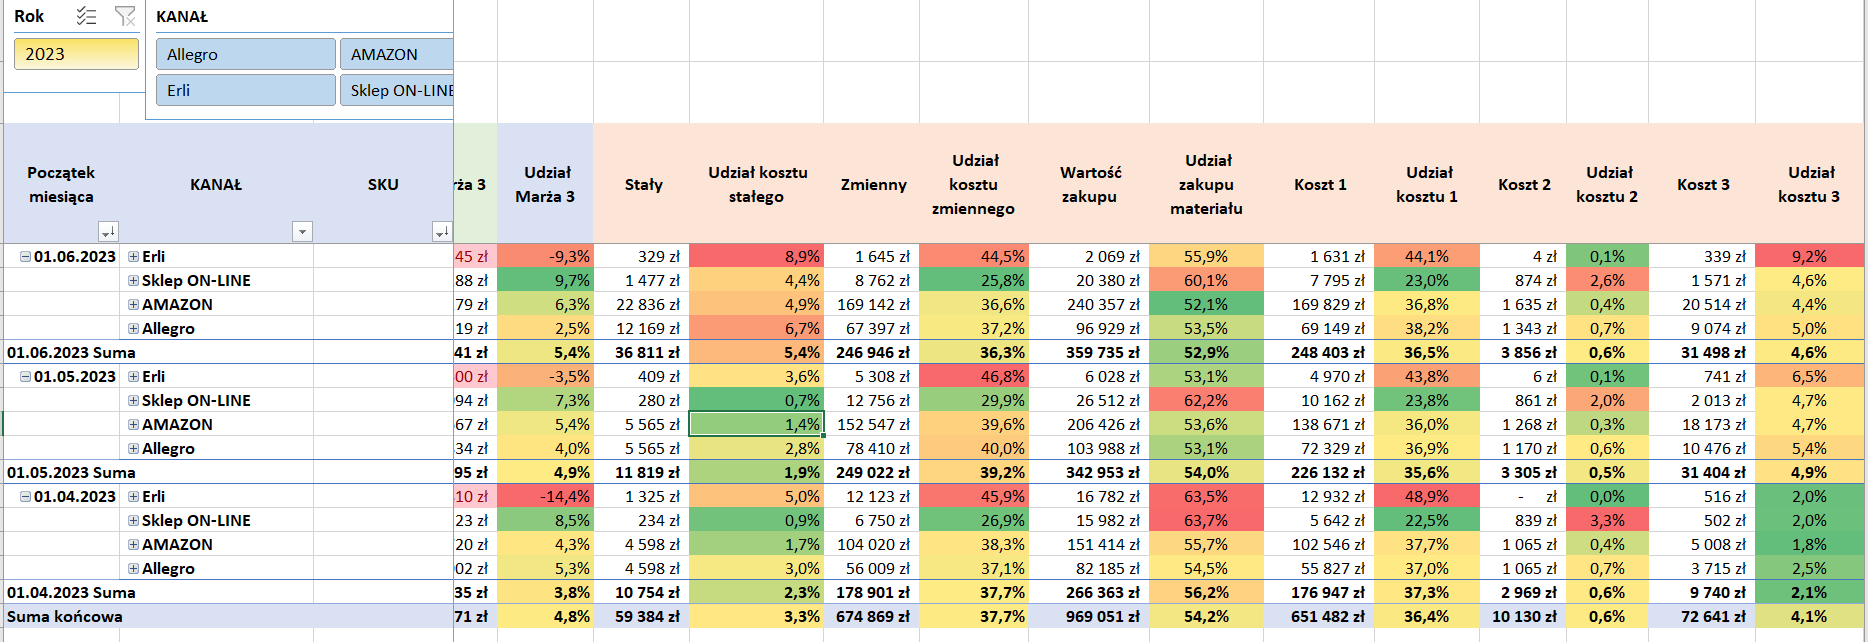Open the Początek miesiąca sort and filter button
This screenshot has width=1868, height=642.
[108, 232]
